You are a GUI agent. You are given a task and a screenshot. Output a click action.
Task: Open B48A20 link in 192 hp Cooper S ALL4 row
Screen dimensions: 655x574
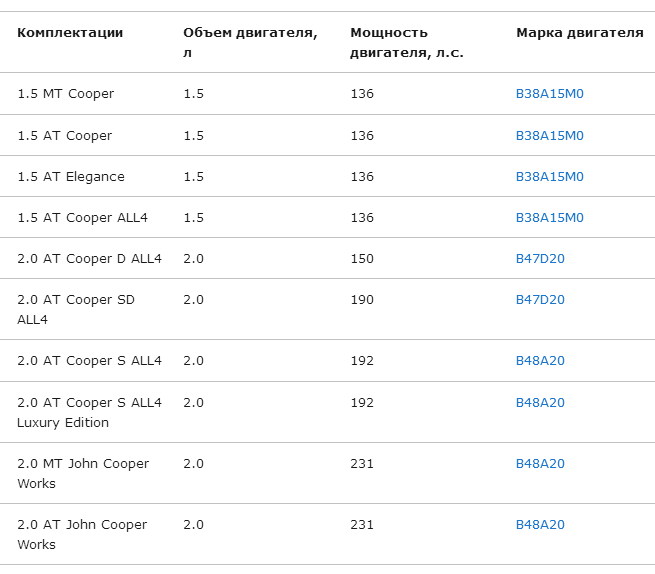click(x=540, y=361)
